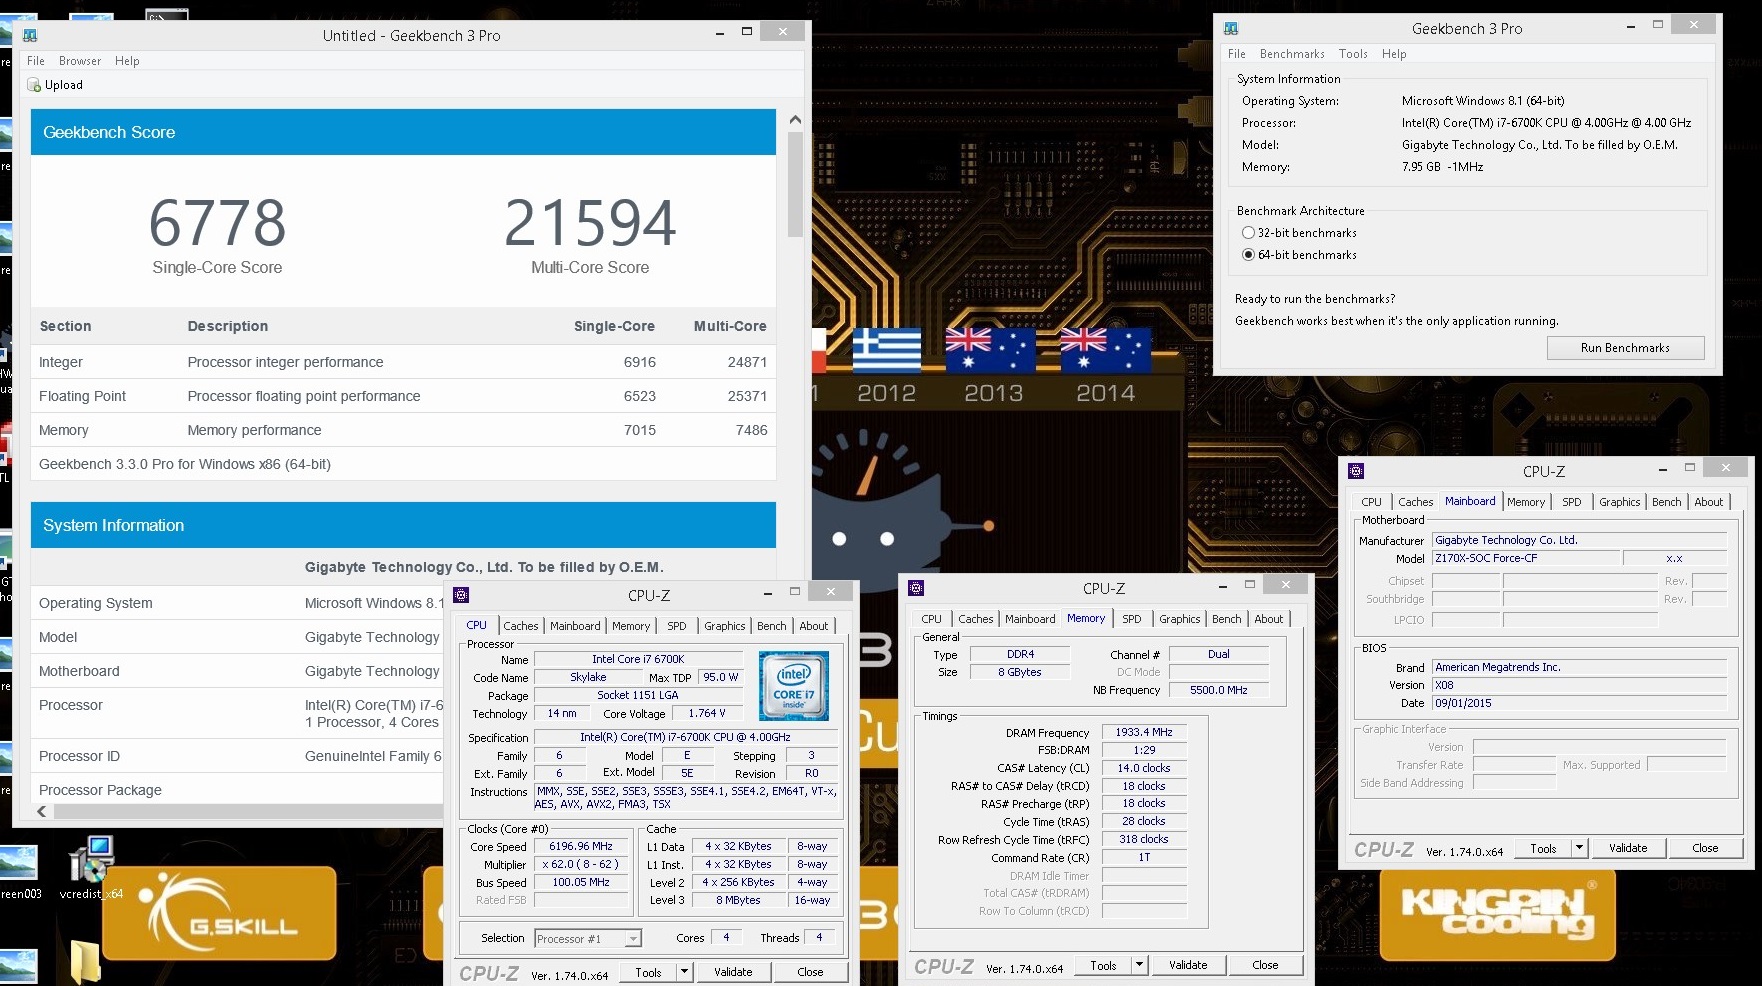This screenshot has height=986, width=1762.
Task: Select the yellow folder icon on desktop
Action: pos(85,962)
